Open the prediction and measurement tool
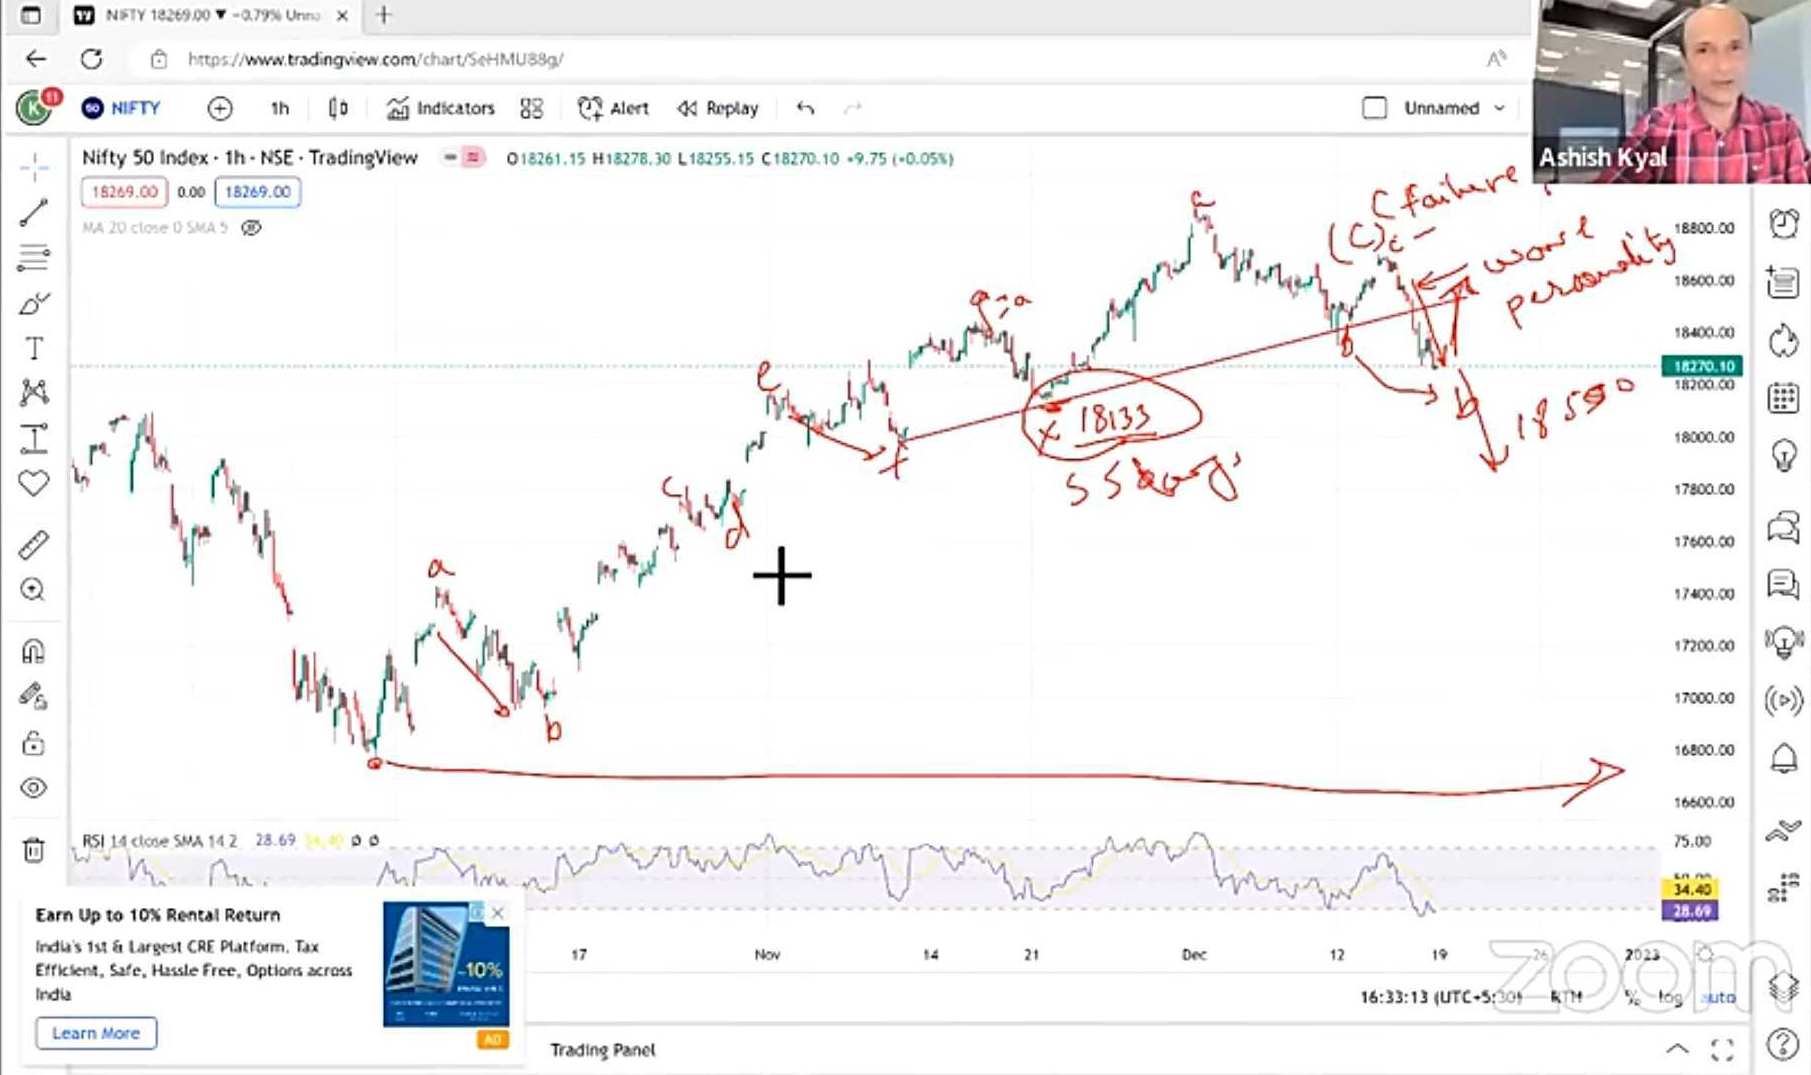This screenshot has width=1811, height=1075. (34, 439)
